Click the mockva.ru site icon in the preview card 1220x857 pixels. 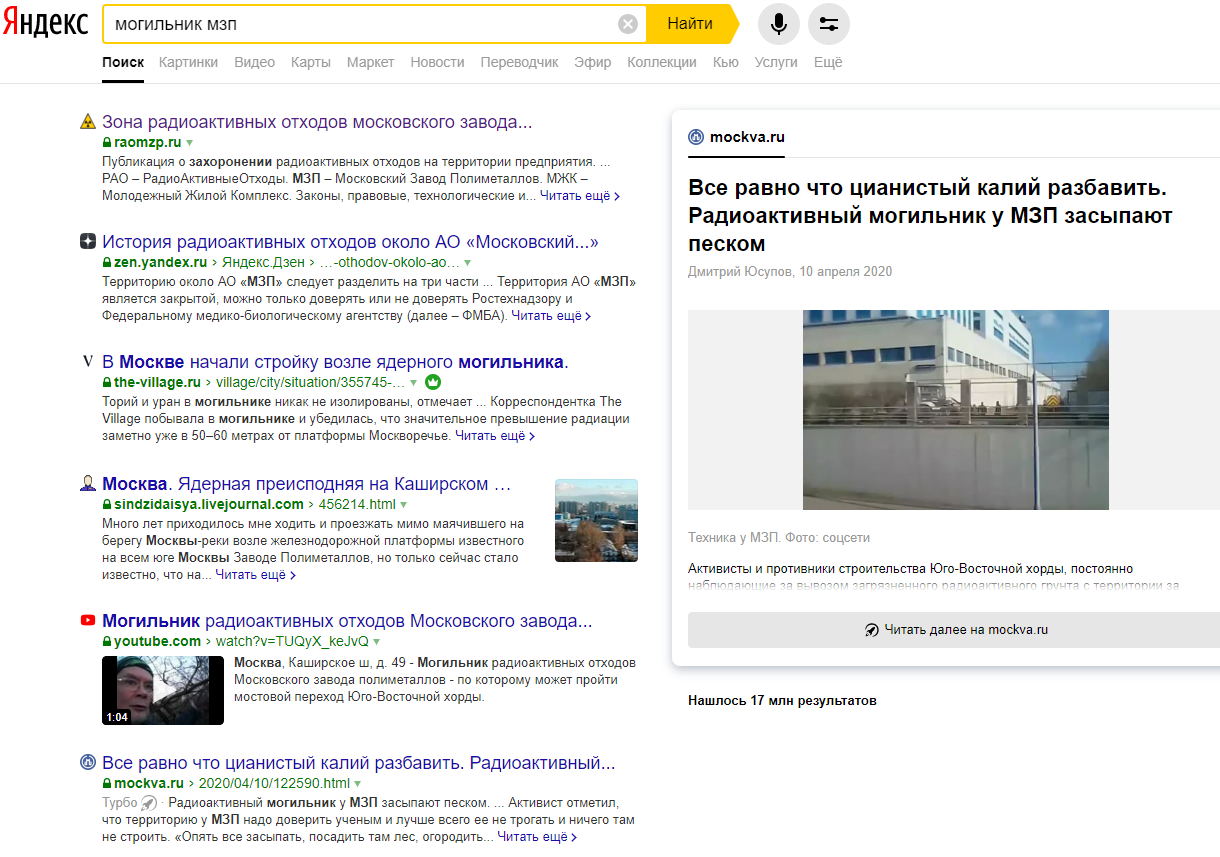point(696,137)
